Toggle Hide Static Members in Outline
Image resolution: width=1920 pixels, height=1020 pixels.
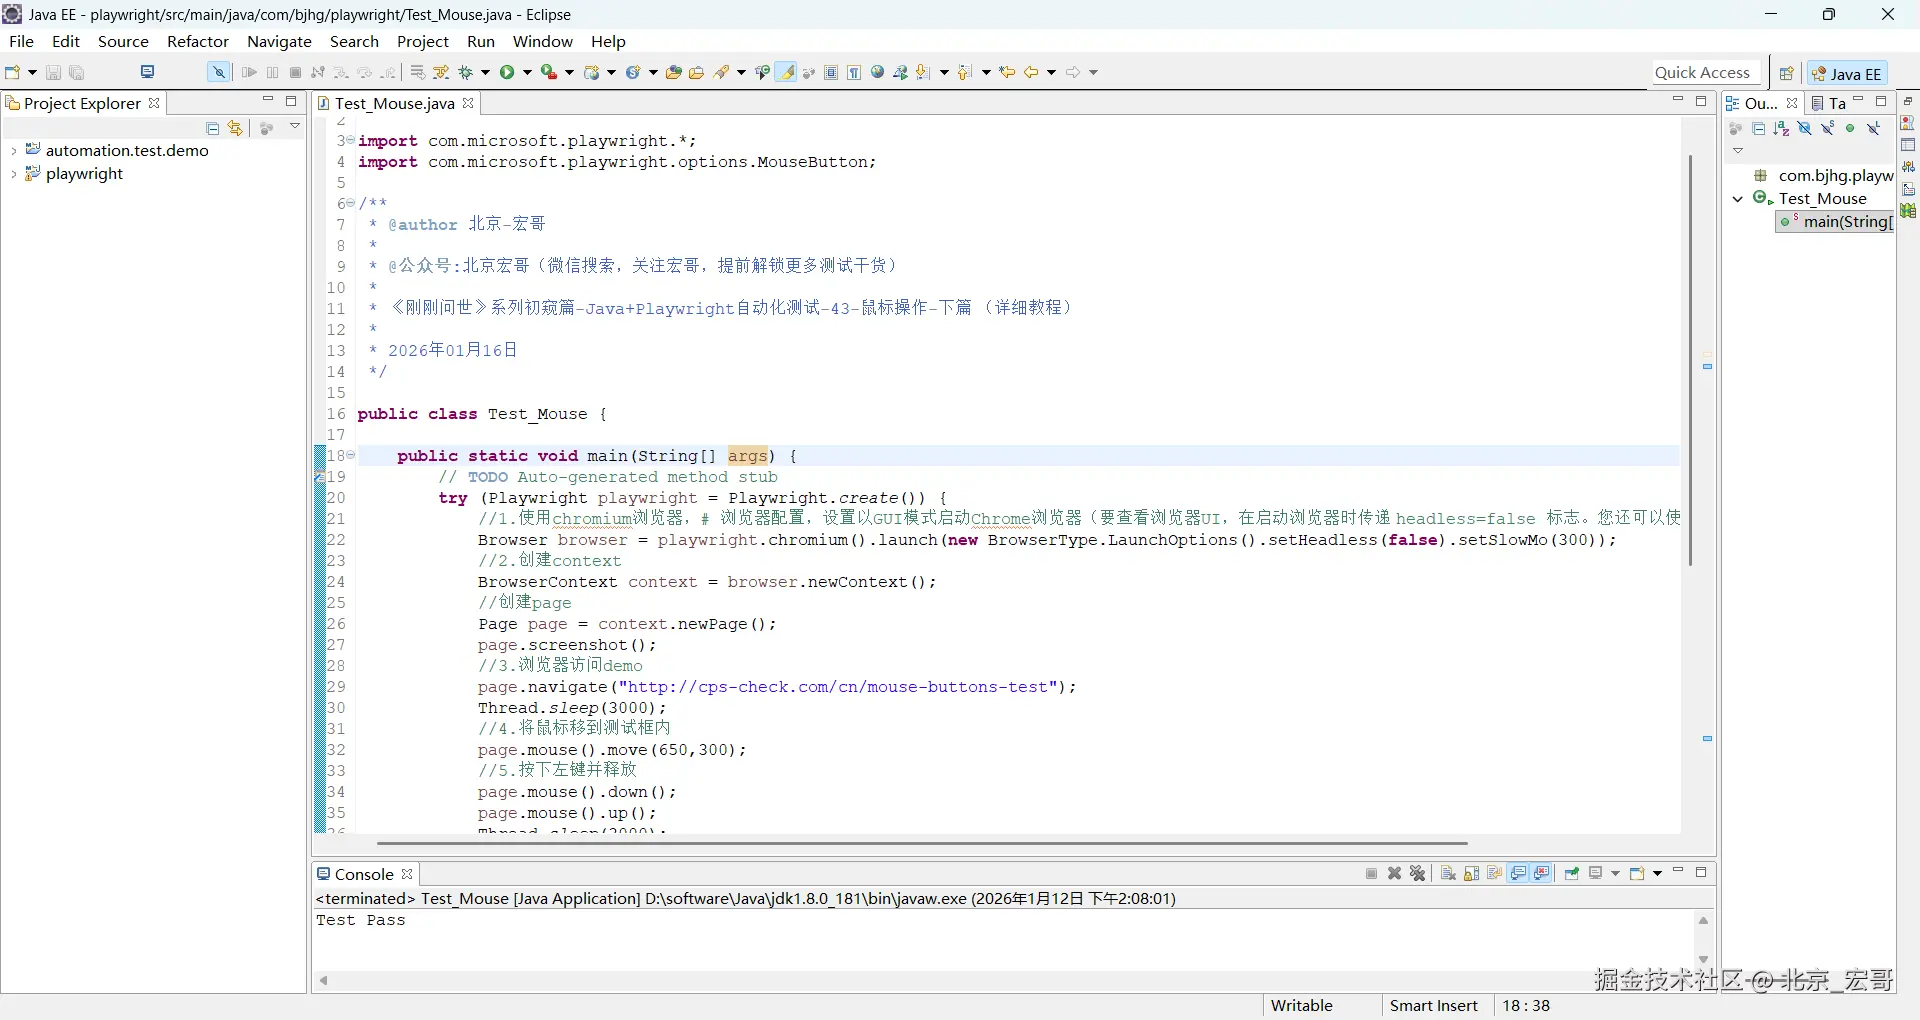[x=1828, y=128]
